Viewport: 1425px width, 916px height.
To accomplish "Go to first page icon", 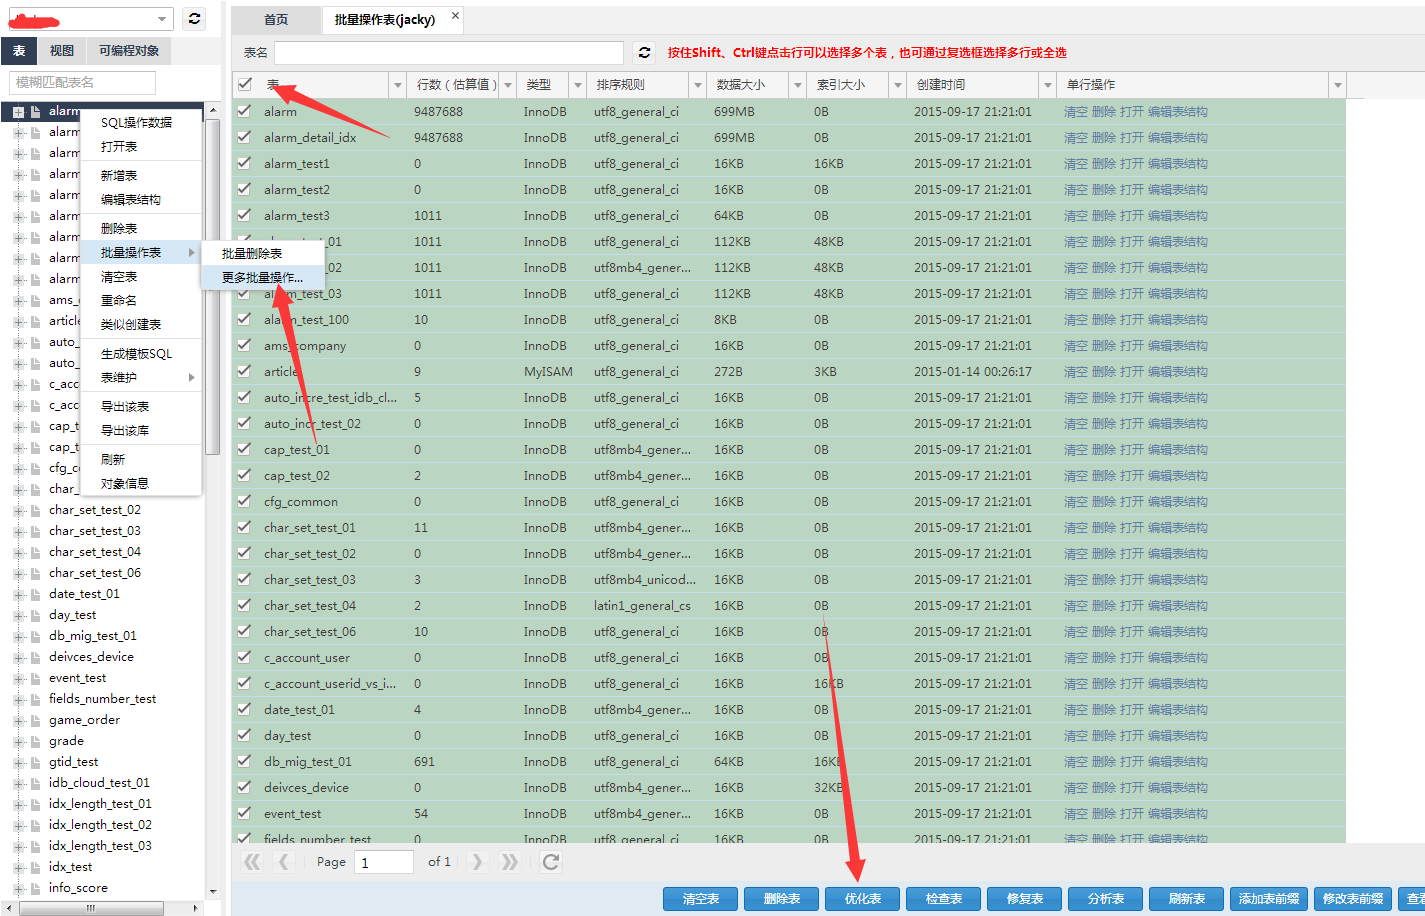I will (x=252, y=862).
